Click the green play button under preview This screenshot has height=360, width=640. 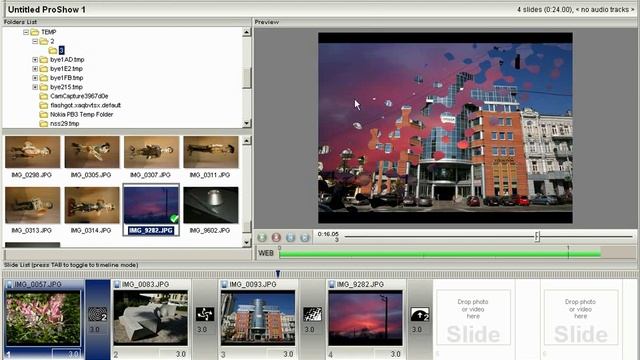262,237
